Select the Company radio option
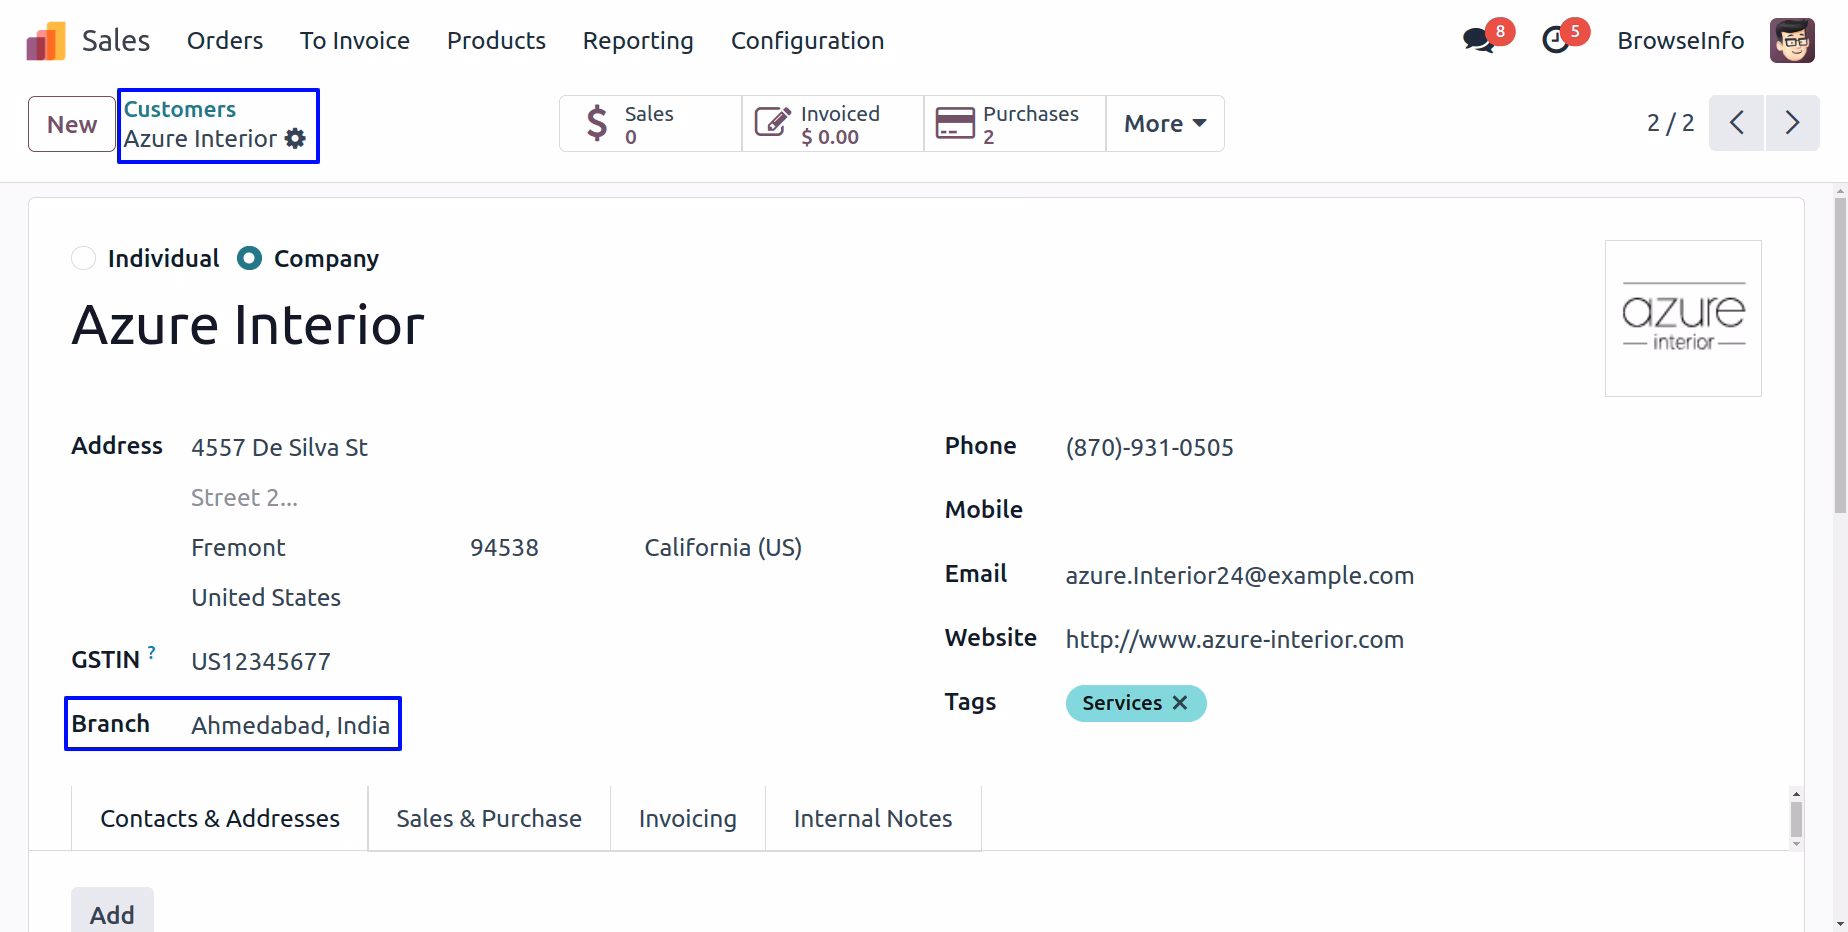The image size is (1848, 932). [x=249, y=259]
